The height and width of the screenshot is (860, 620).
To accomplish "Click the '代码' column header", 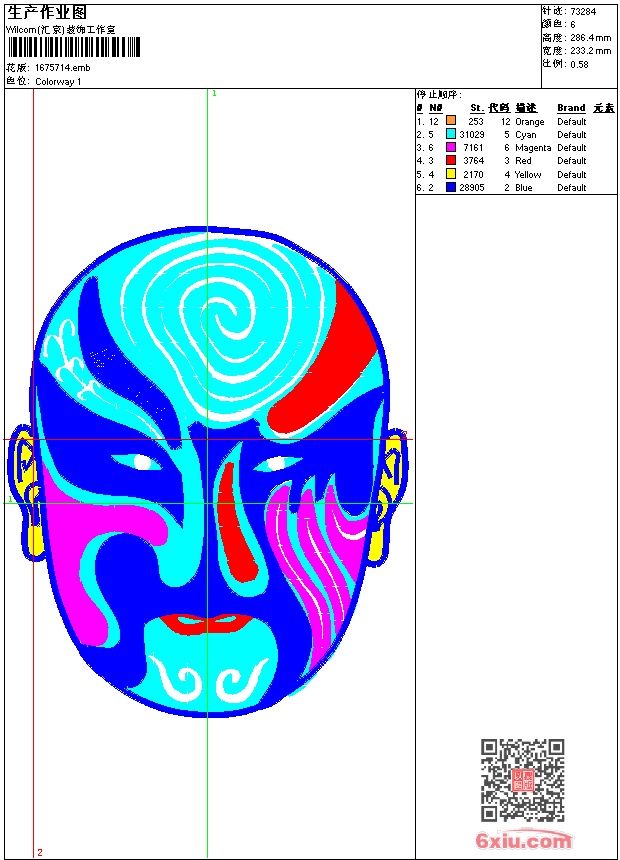I will tap(499, 108).
